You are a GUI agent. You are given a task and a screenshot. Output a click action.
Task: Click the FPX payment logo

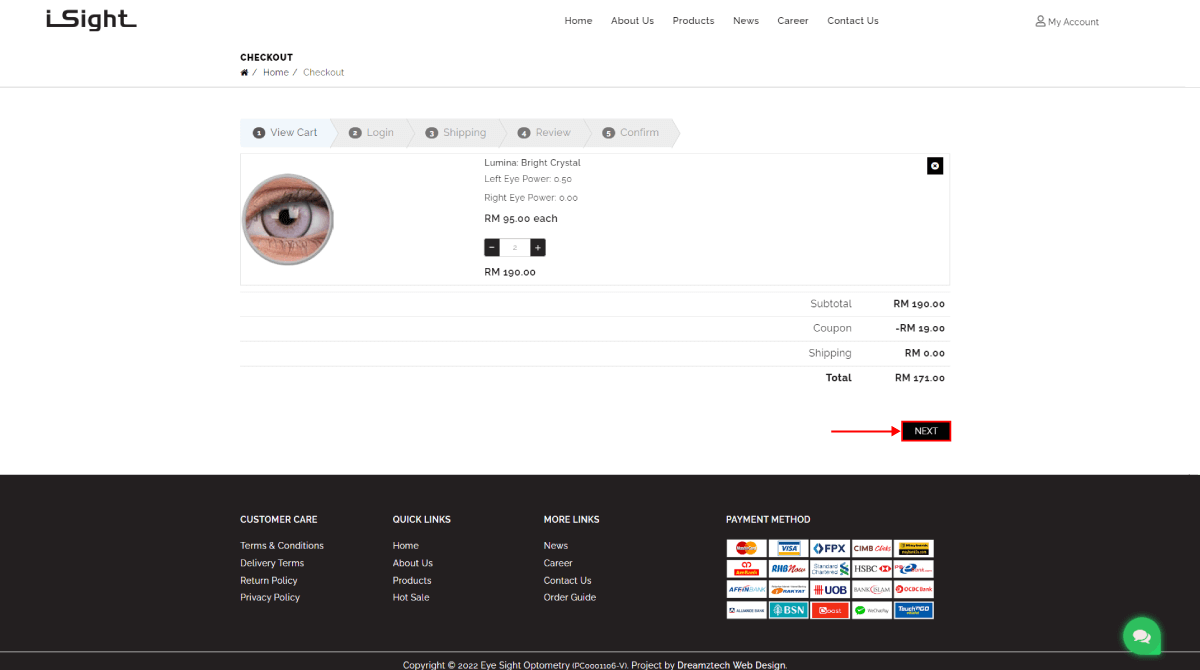point(830,548)
